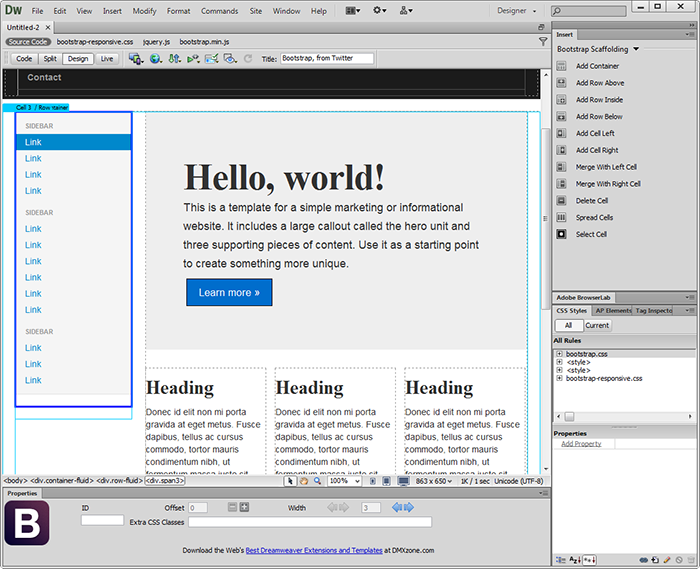This screenshot has height=569, width=700.
Task: Click the Add Row Above icon
Action: (561, 83)
